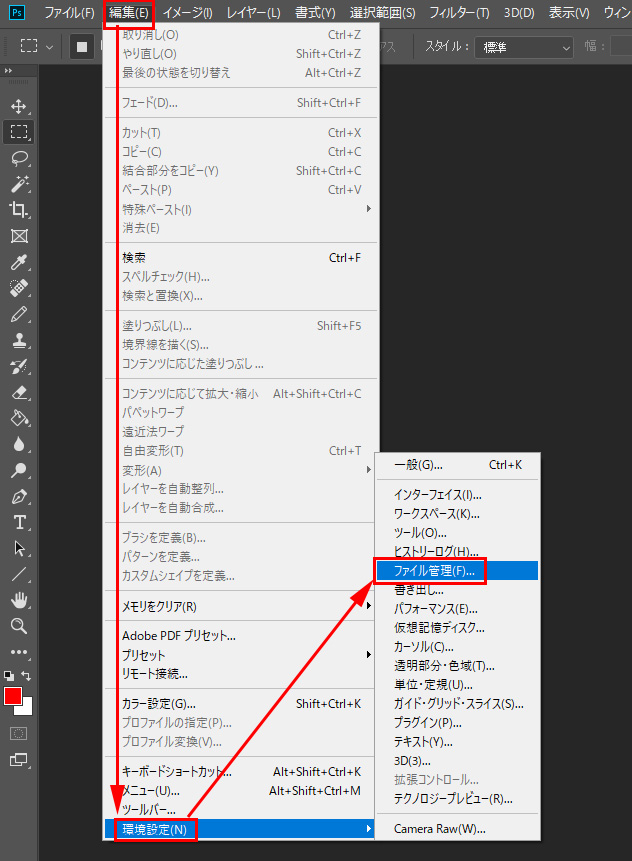
Task: Select the Dodge tool
Action: [19, 470]
